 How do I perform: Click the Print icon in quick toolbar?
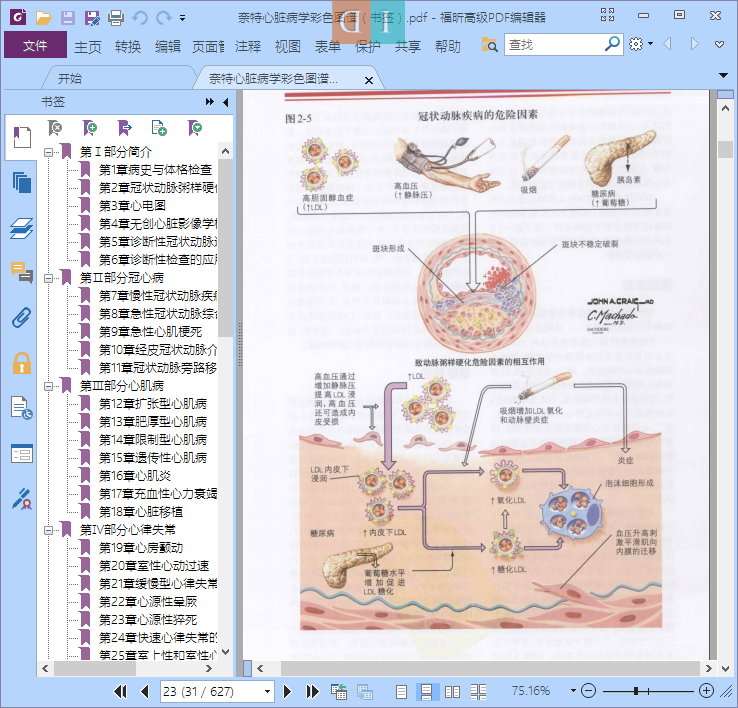[116, 18]
